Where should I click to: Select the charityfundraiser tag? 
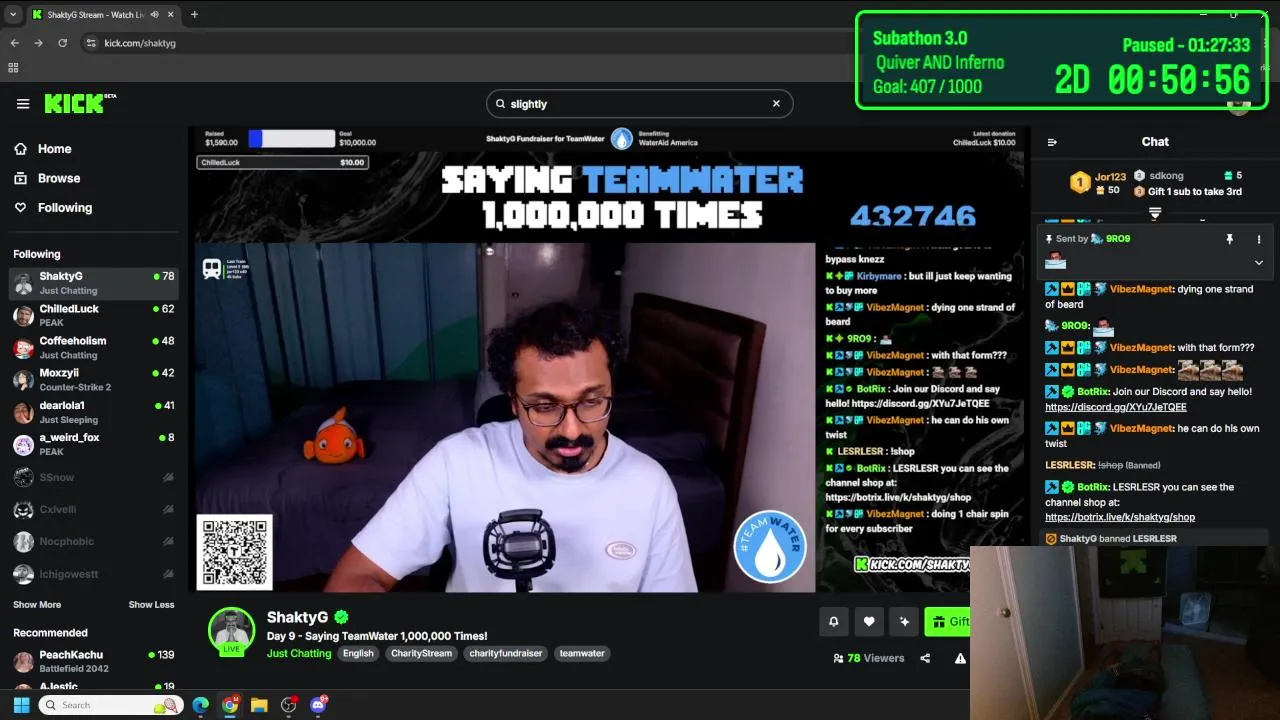point(505,653)
